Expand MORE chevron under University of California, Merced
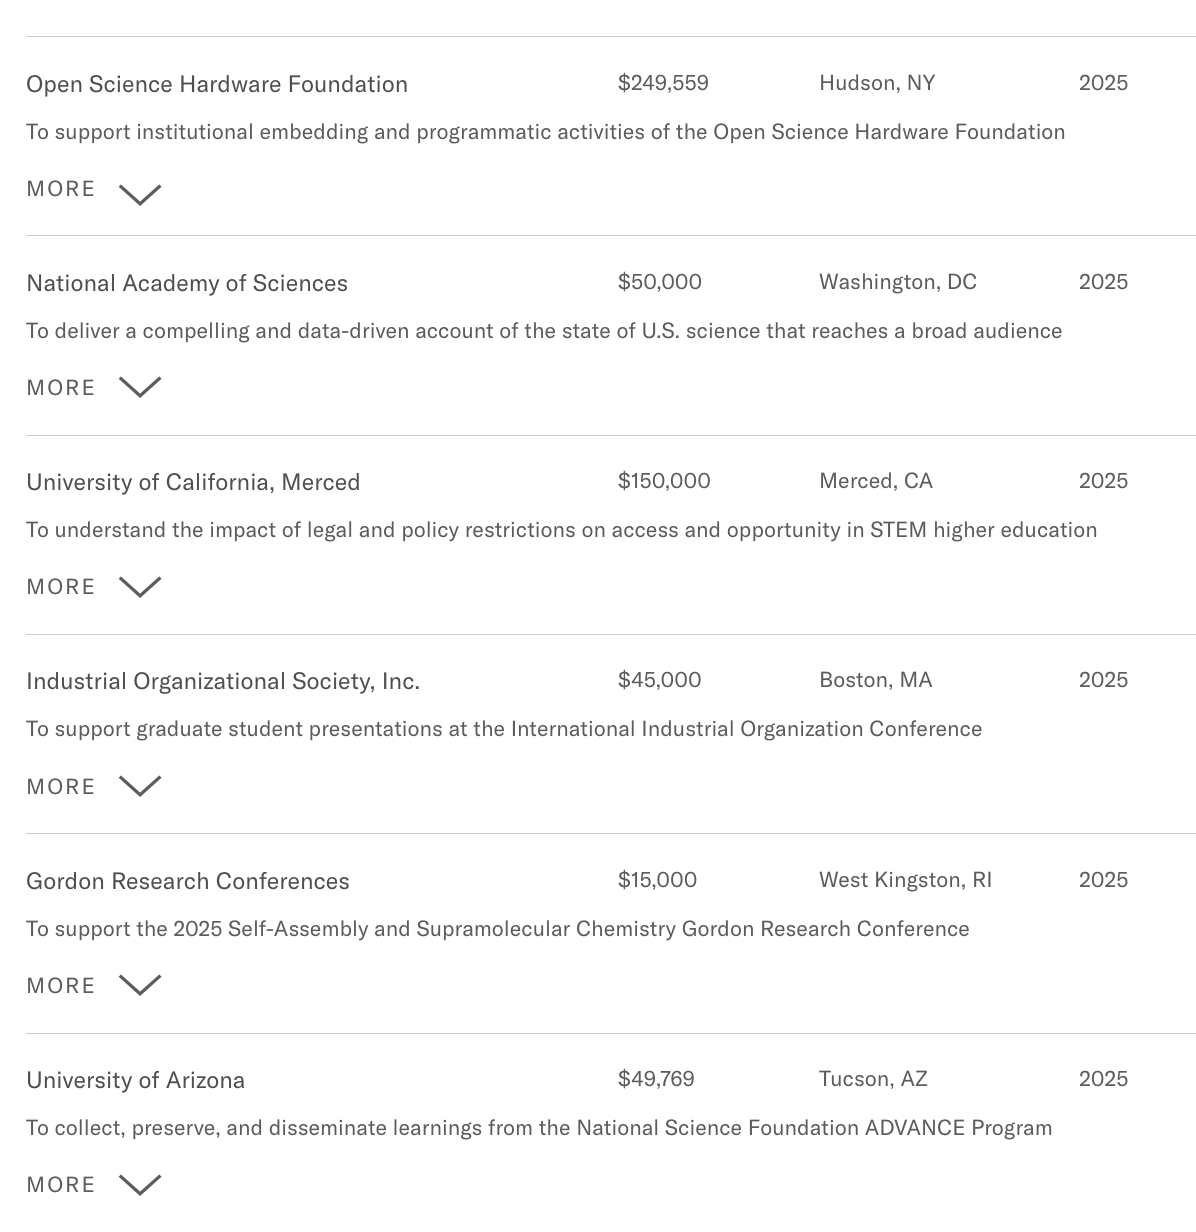Screen dimensions: 1196x1232 point(140,586)
